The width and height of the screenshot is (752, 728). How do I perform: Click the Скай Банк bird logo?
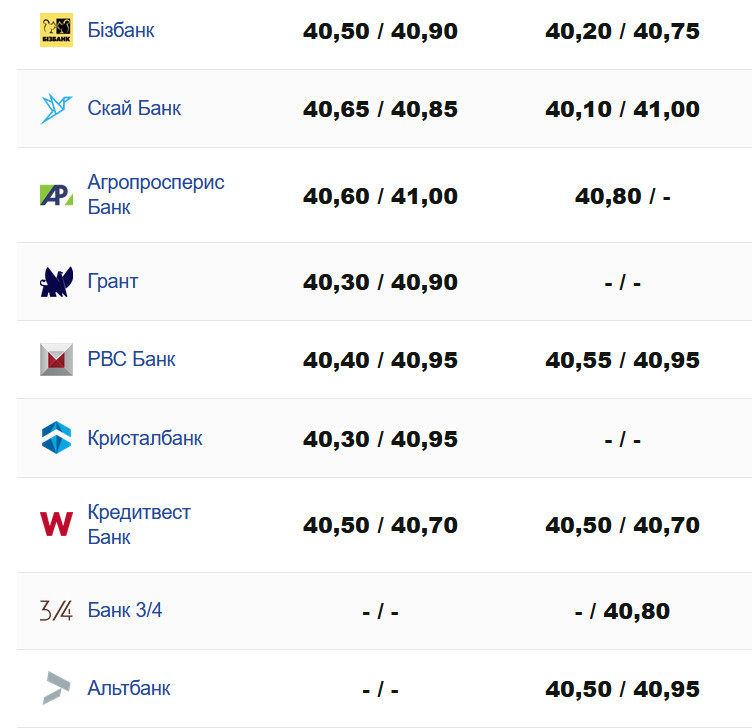pos(56,108)
